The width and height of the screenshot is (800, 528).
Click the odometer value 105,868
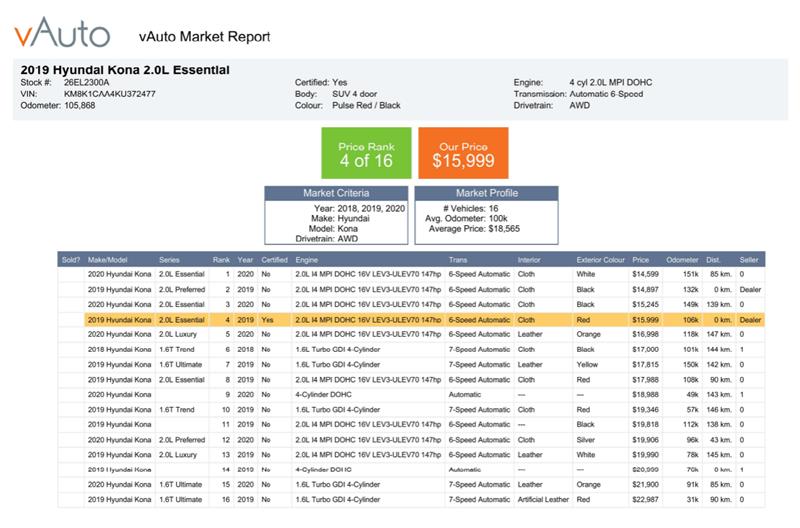80,106
